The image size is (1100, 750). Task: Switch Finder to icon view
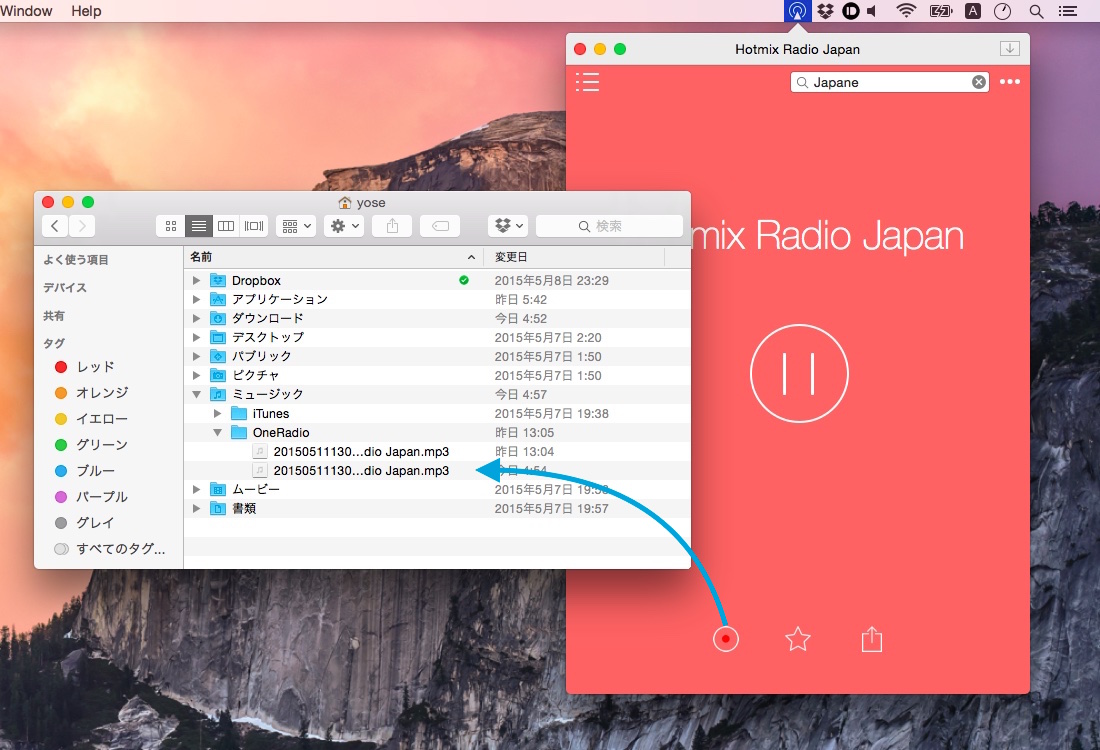170,226
